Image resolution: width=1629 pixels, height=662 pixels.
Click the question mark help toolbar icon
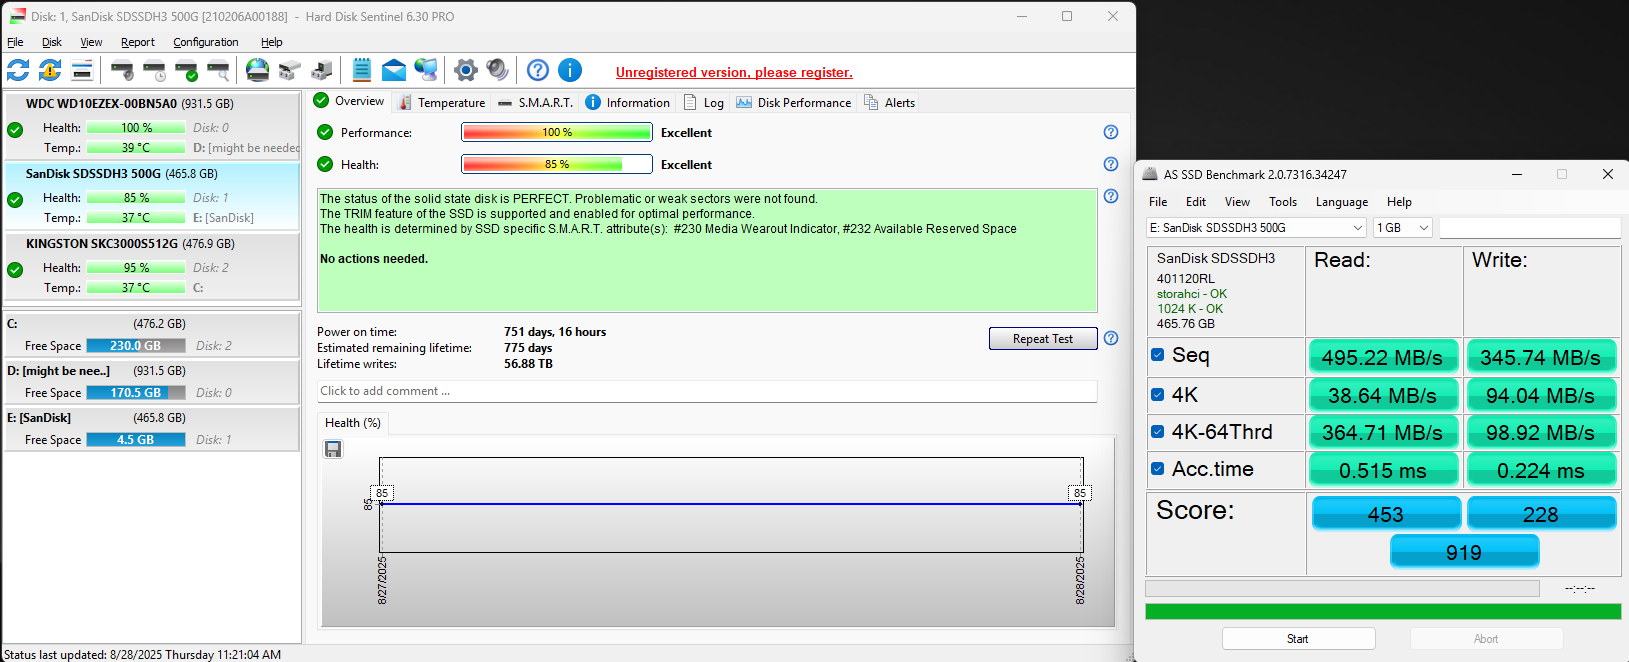click(x=538, y=70)
